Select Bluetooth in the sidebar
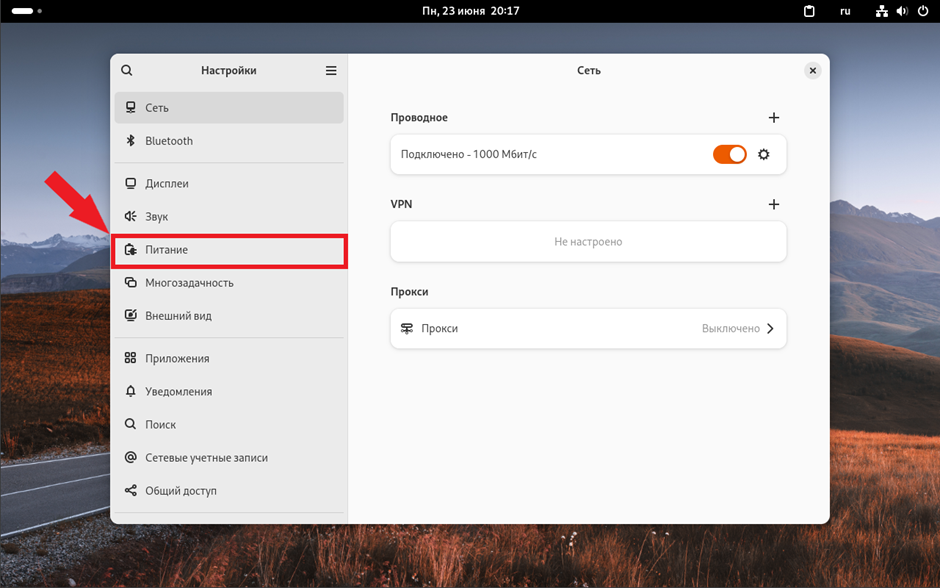The image size is (940, 588). (229, 141)
